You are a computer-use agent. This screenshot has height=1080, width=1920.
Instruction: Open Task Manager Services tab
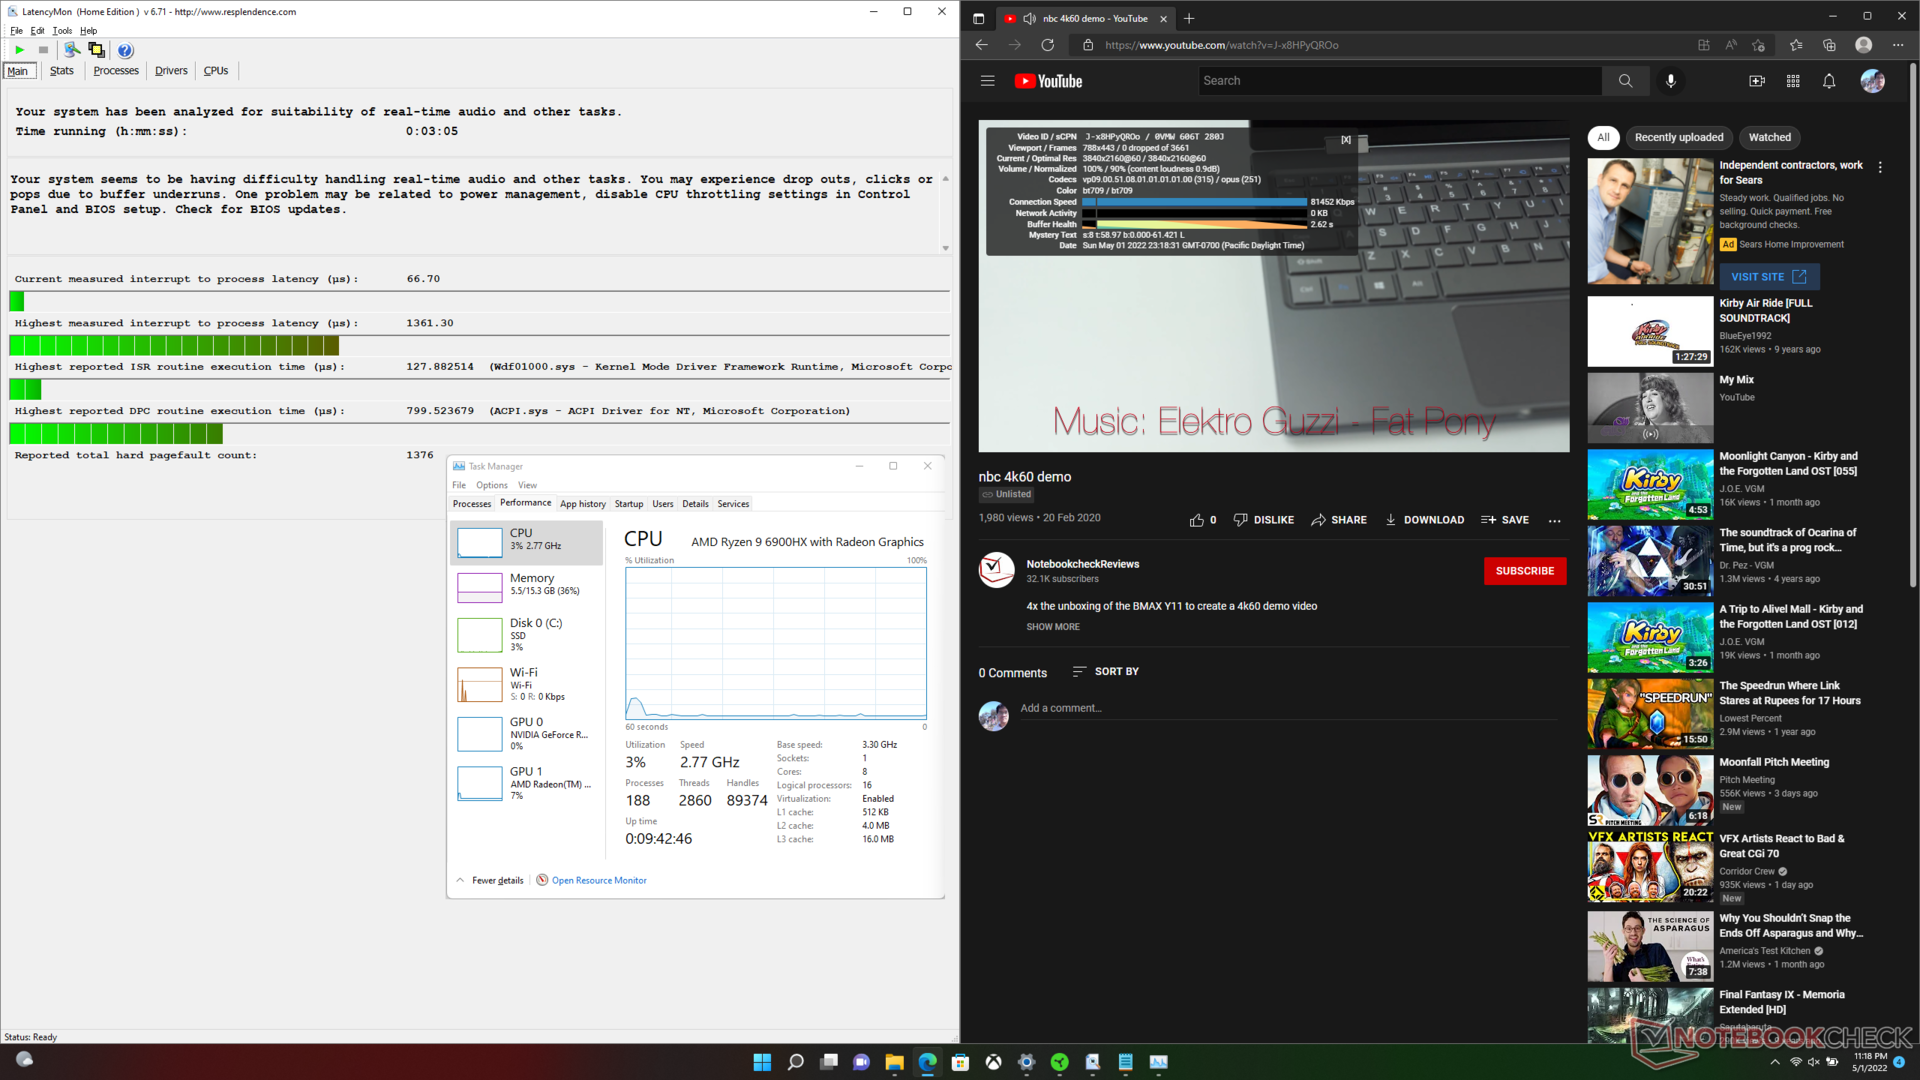pyautogui.click(x=733, y=504)
